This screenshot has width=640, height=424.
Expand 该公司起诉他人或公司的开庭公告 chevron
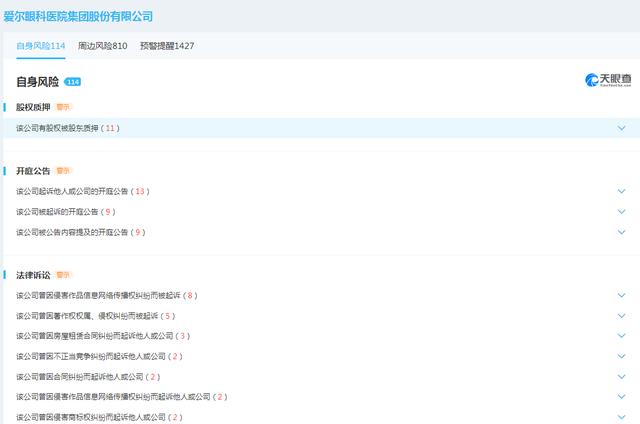tap(621, 191)
